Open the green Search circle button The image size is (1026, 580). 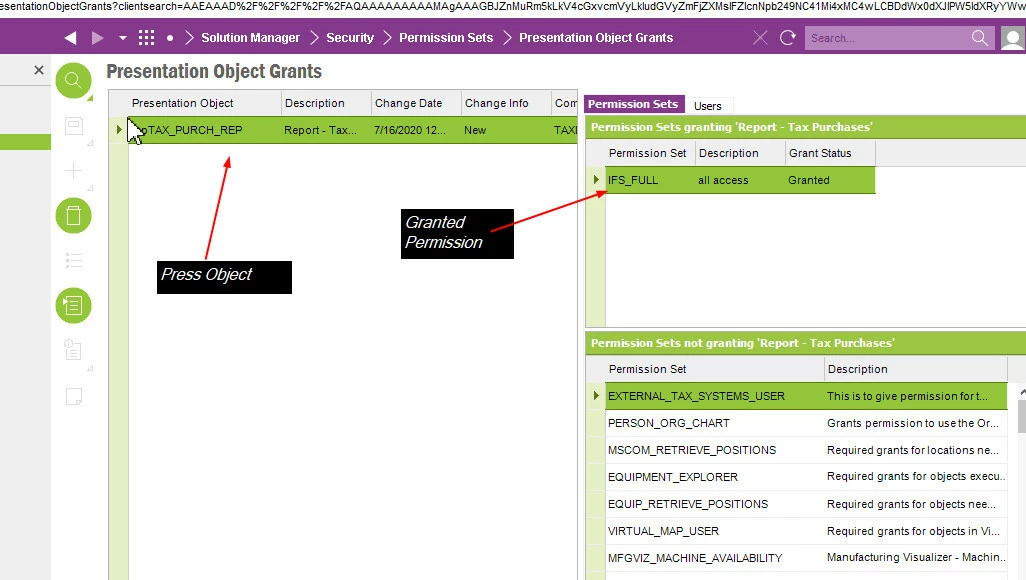click(73, 81)
